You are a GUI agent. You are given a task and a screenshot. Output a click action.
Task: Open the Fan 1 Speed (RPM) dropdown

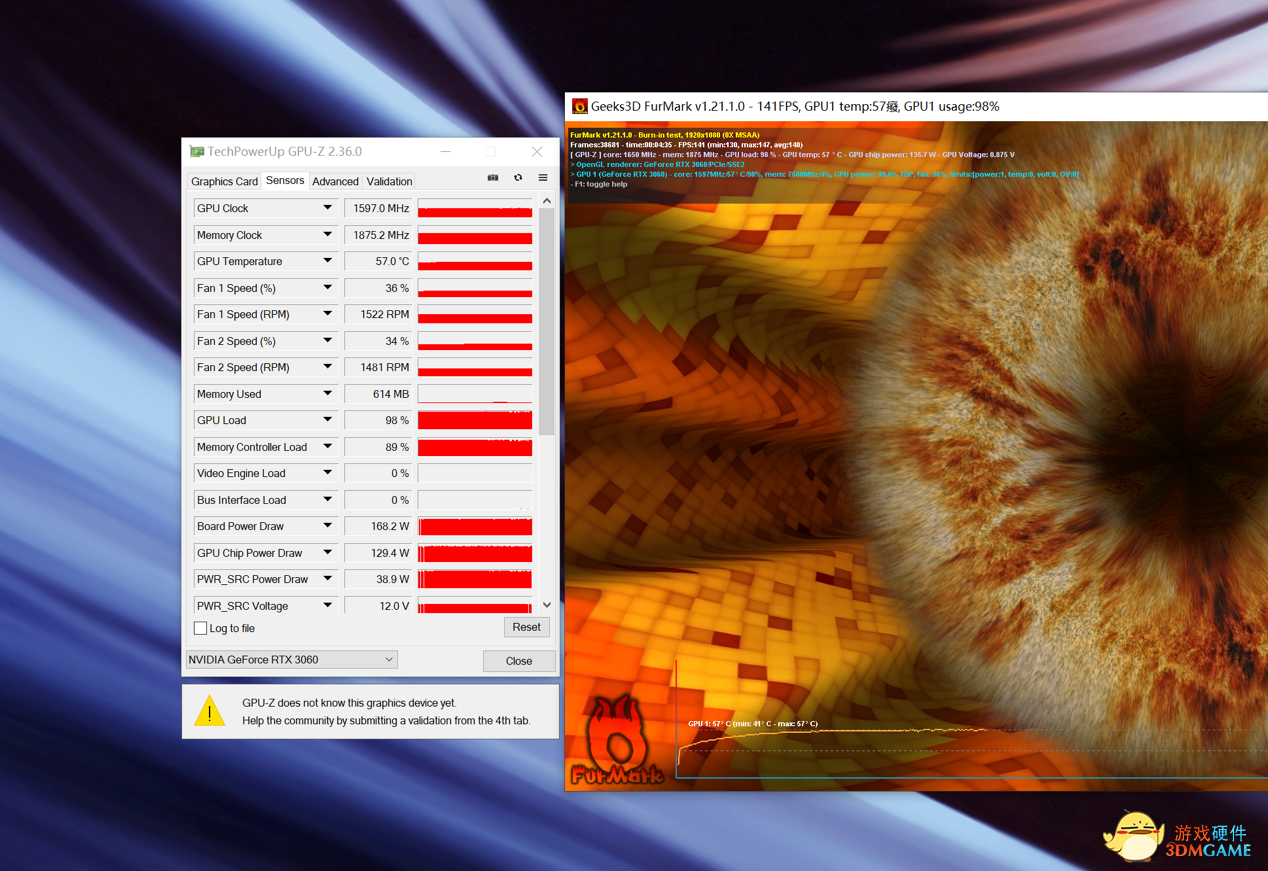327,314
